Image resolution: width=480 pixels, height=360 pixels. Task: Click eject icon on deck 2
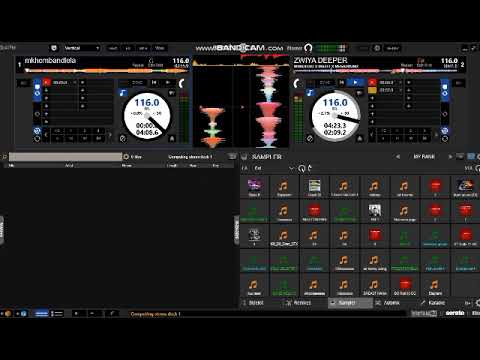pos(360,138)
